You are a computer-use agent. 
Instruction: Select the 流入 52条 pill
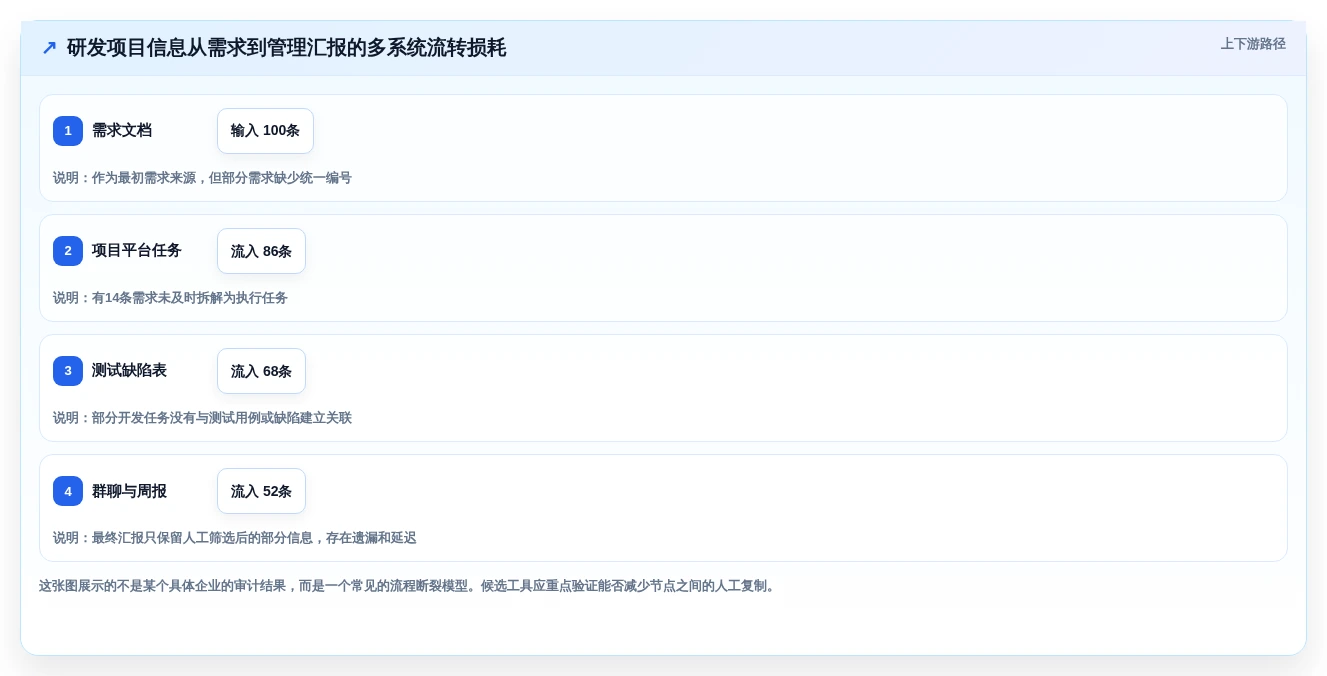[261, 491]
